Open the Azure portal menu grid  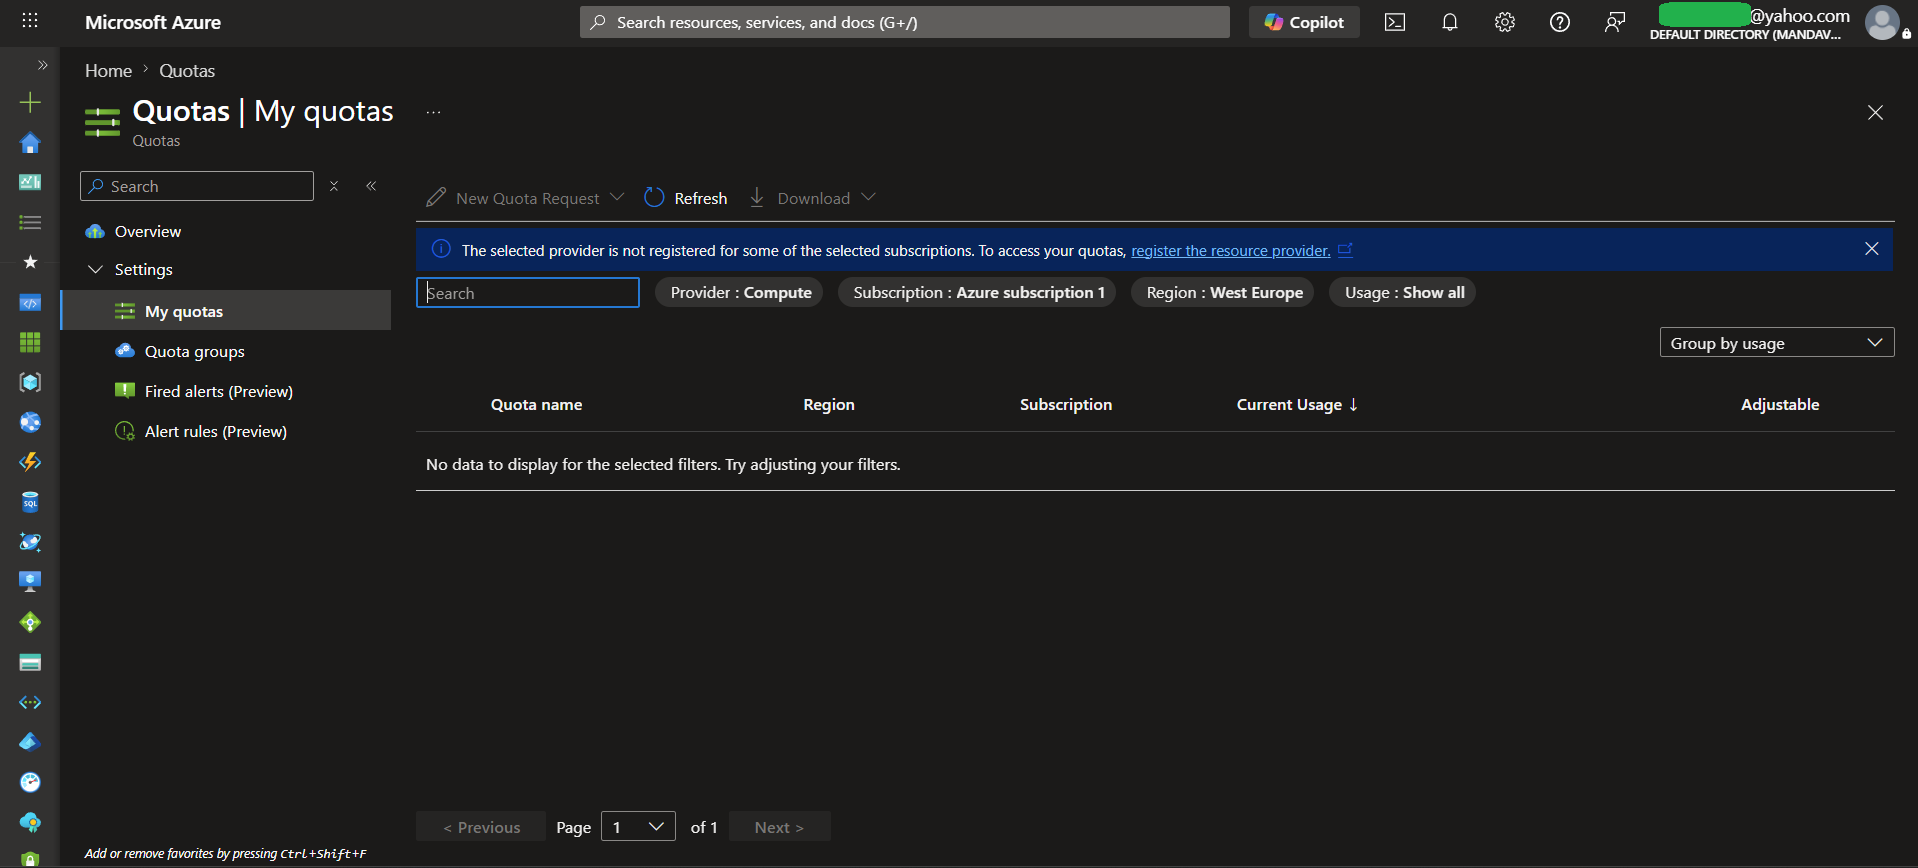click(30, 21)
